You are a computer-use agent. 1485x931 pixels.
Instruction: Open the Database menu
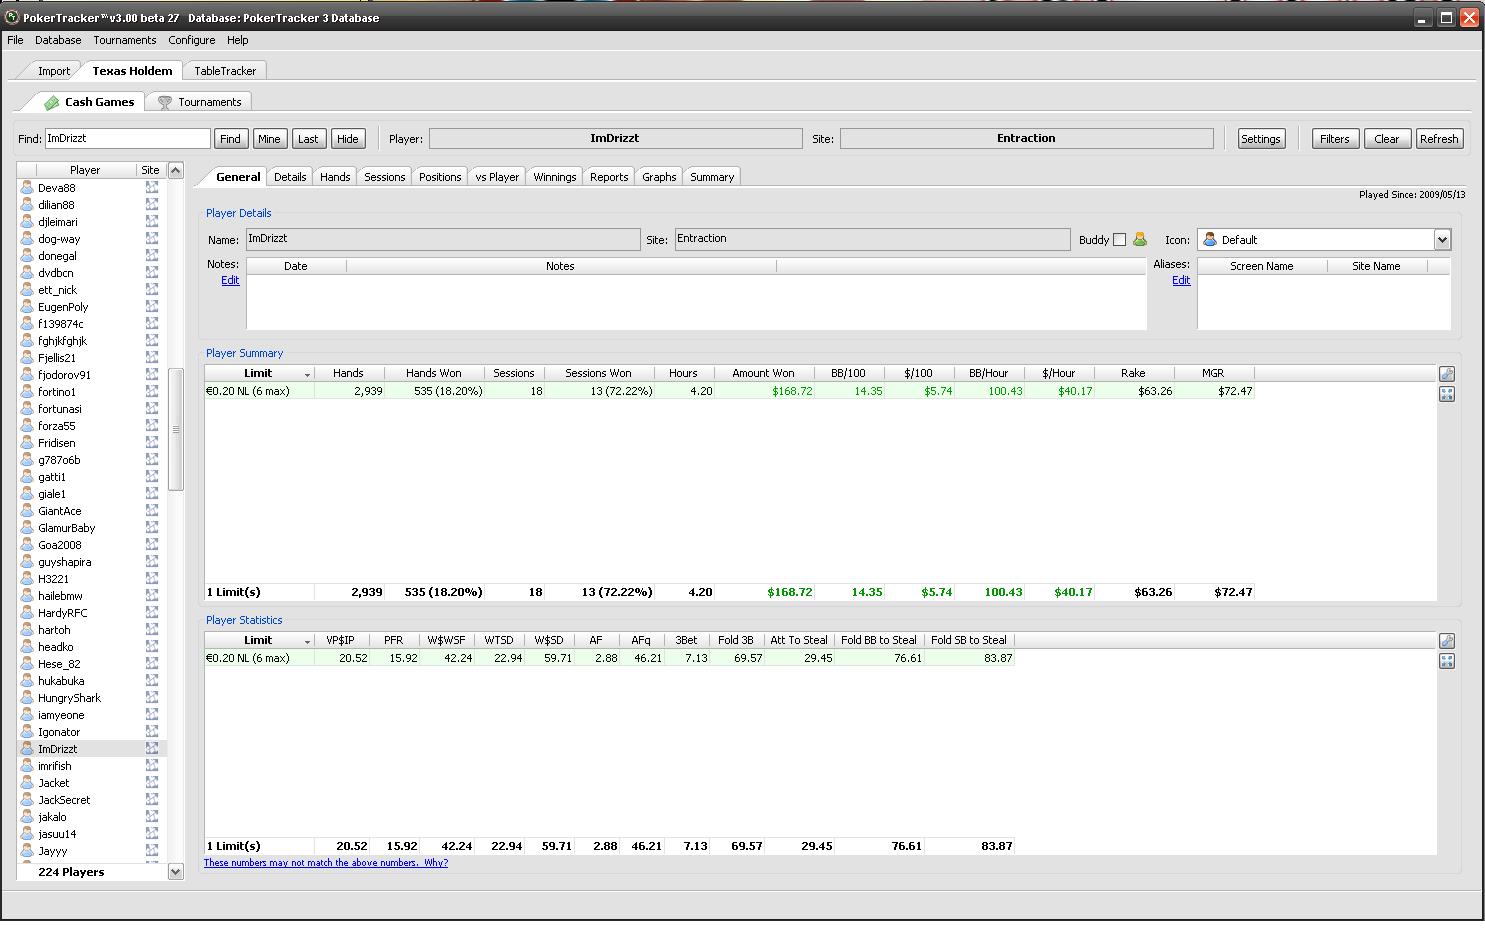tap(58, 40)
